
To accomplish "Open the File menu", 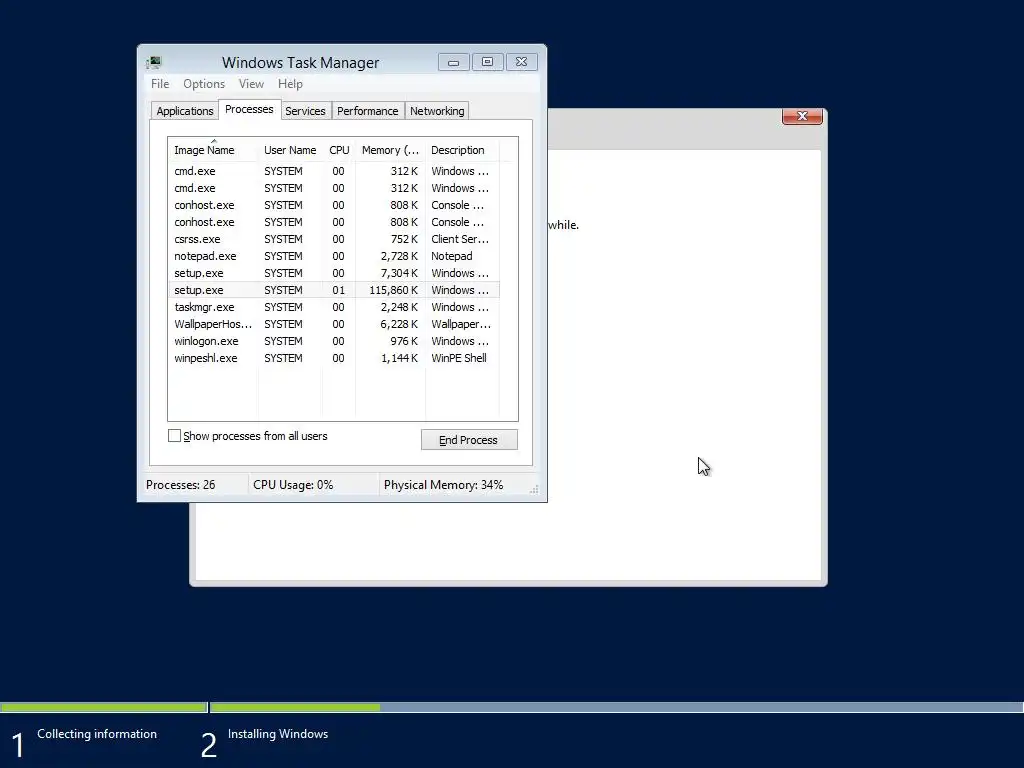I will pos(160,84).
